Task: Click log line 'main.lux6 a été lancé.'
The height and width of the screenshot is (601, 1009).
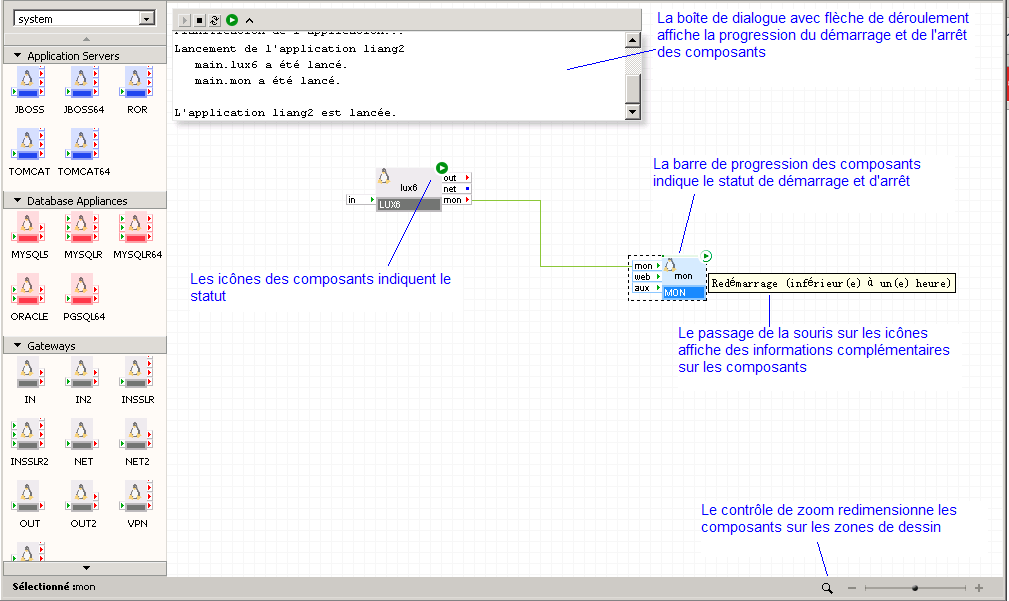Action: coord(271,64)
